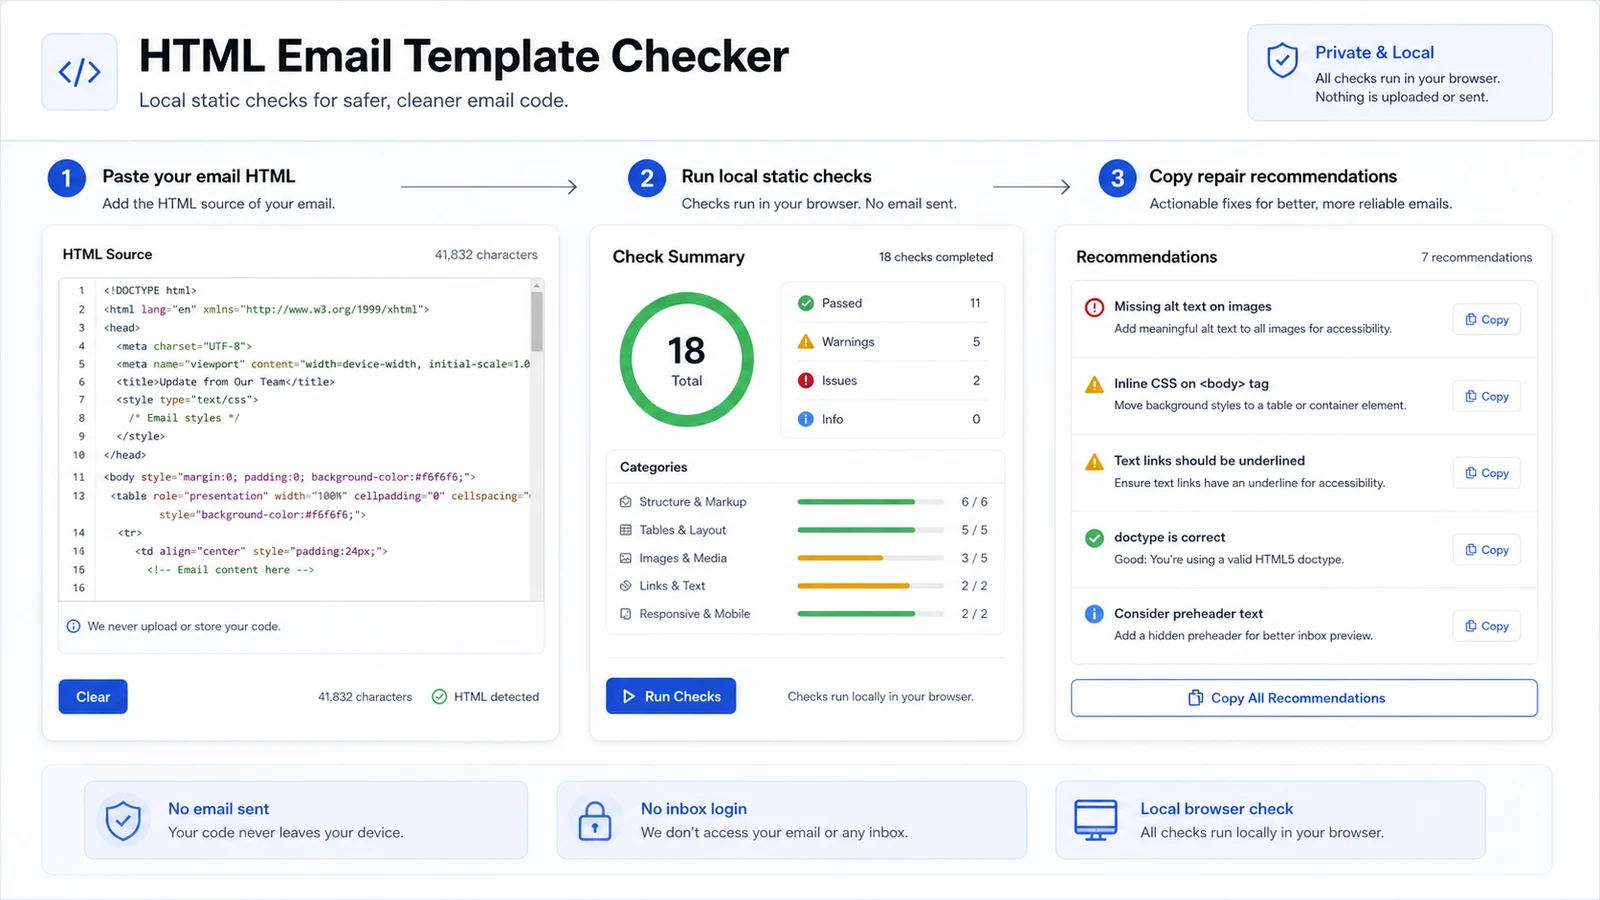
Task: Click the warning icon for Inline CSS on body
Action: (1094, 384)
